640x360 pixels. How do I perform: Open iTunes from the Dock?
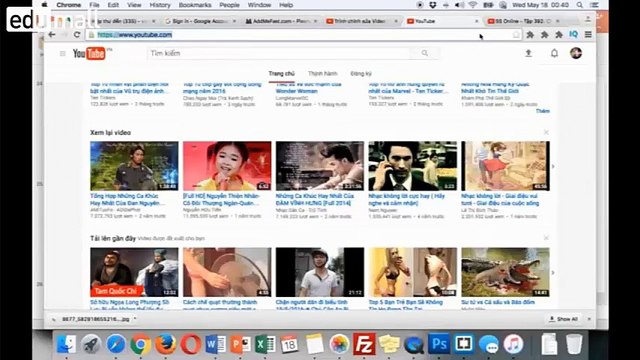click(513, 344)
